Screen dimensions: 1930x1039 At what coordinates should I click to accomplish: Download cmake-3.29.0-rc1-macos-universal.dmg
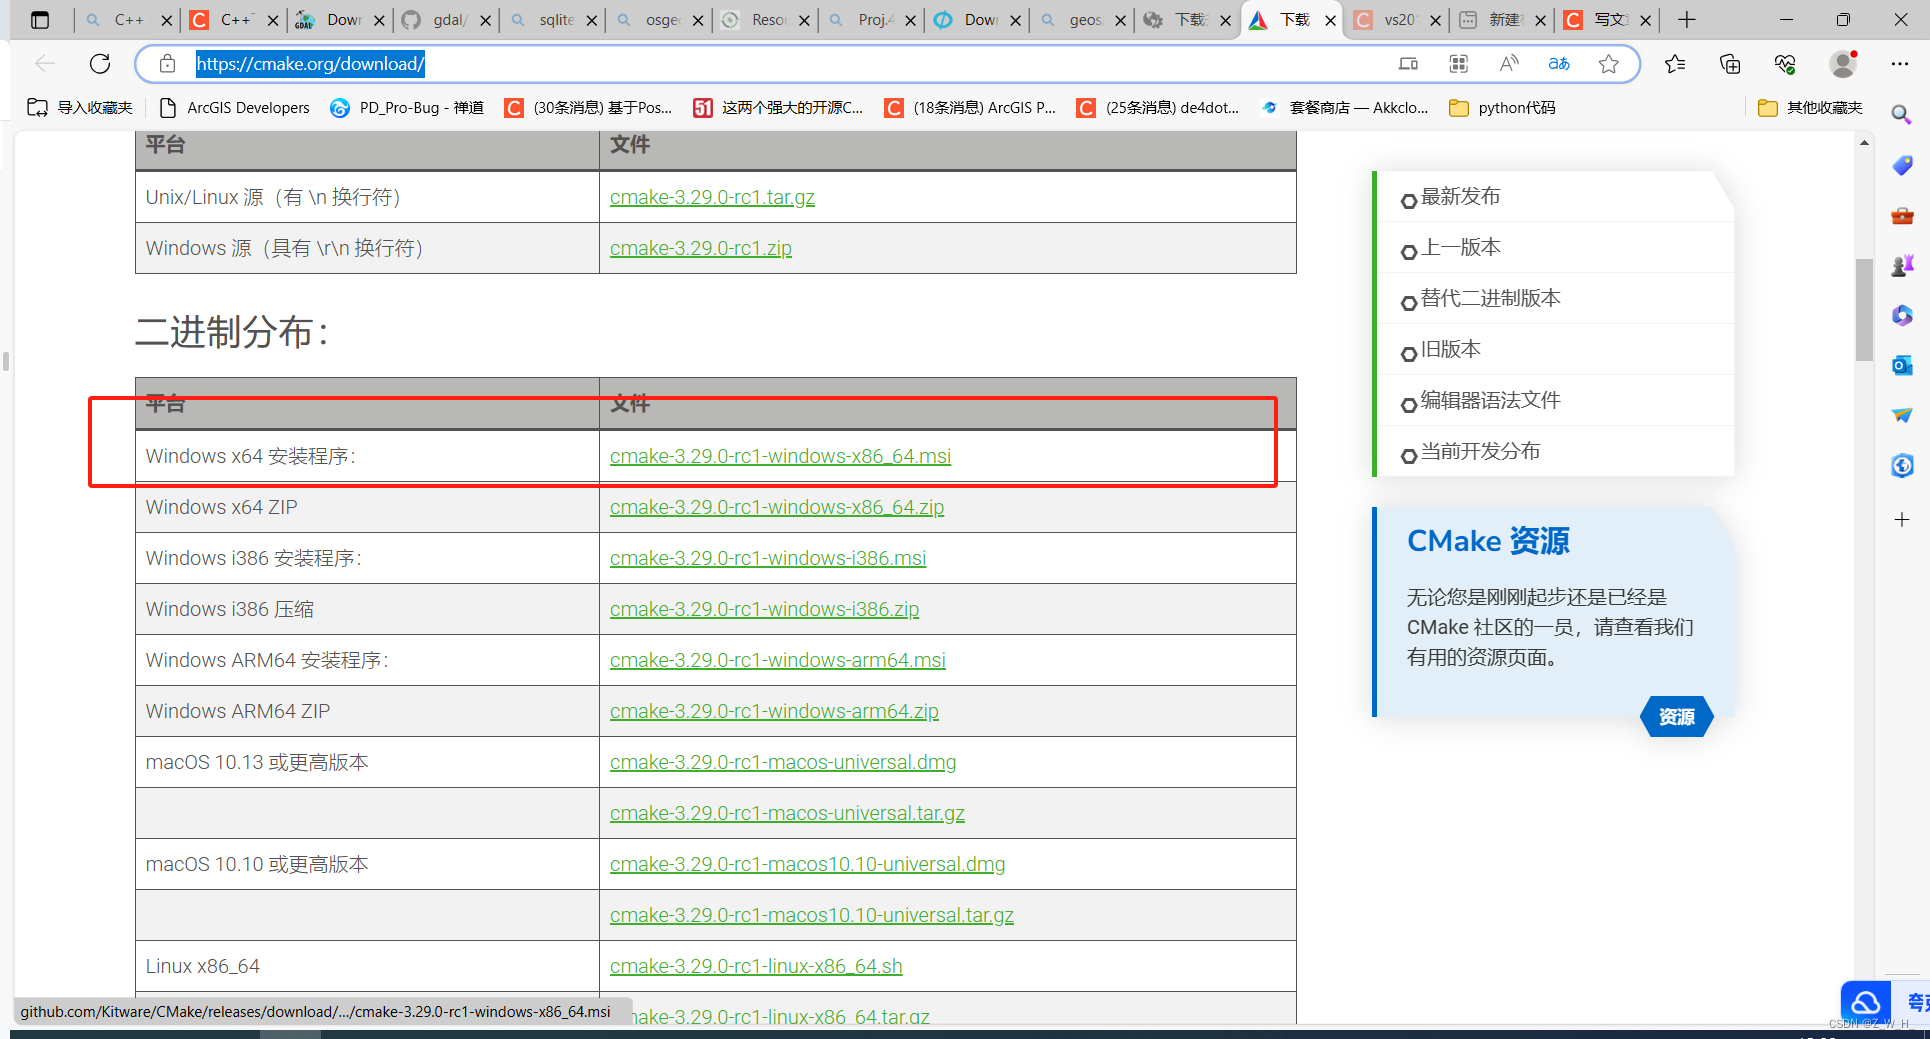pos(783,762)
